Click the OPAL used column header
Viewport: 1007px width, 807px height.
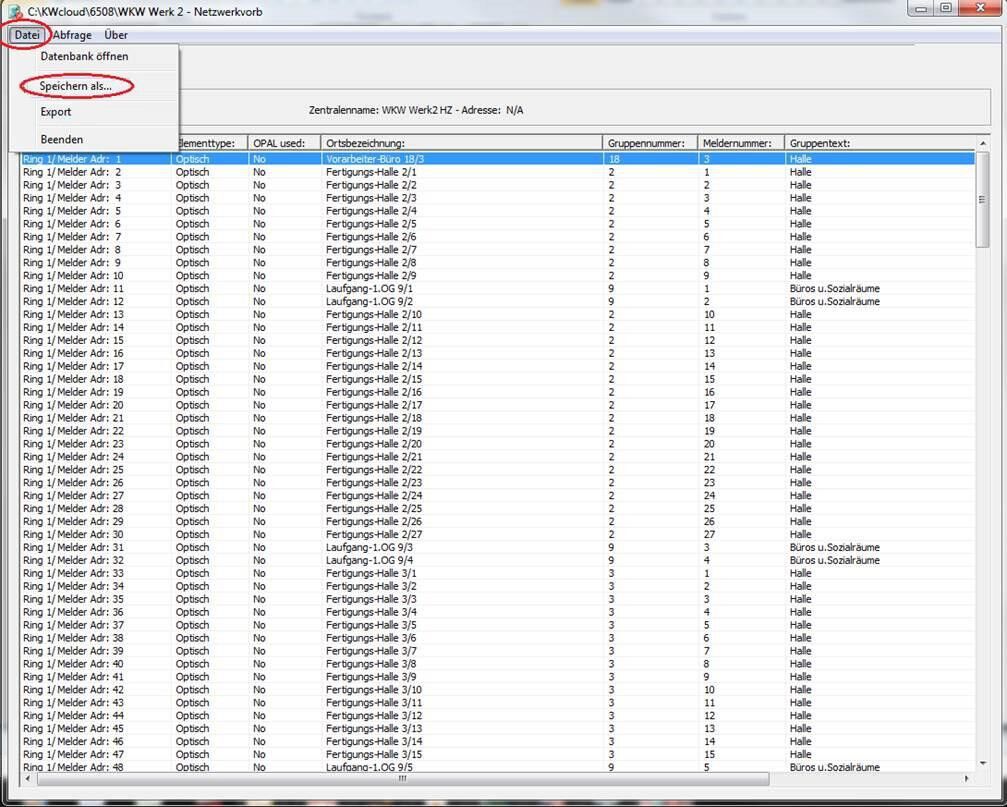284,143
